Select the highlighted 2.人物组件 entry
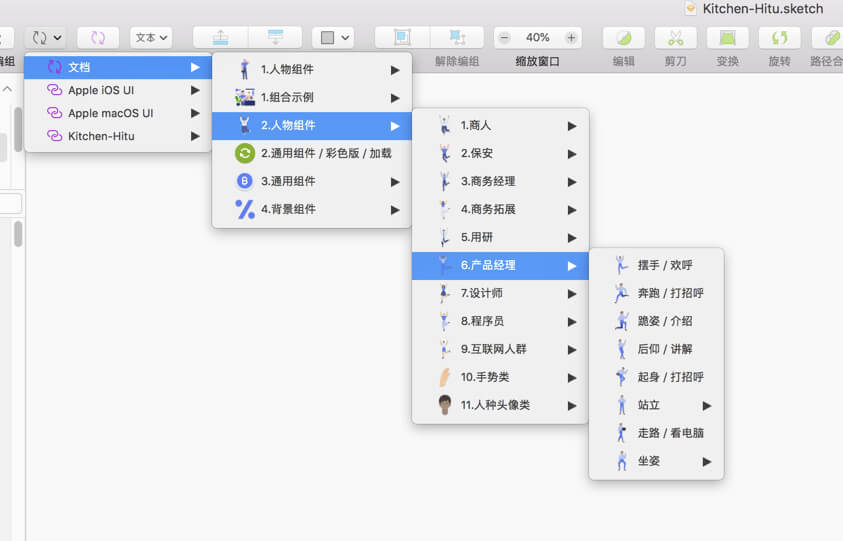Image resolution: width=843 pixels, height=541 pixels. click(x=312, y=125)
